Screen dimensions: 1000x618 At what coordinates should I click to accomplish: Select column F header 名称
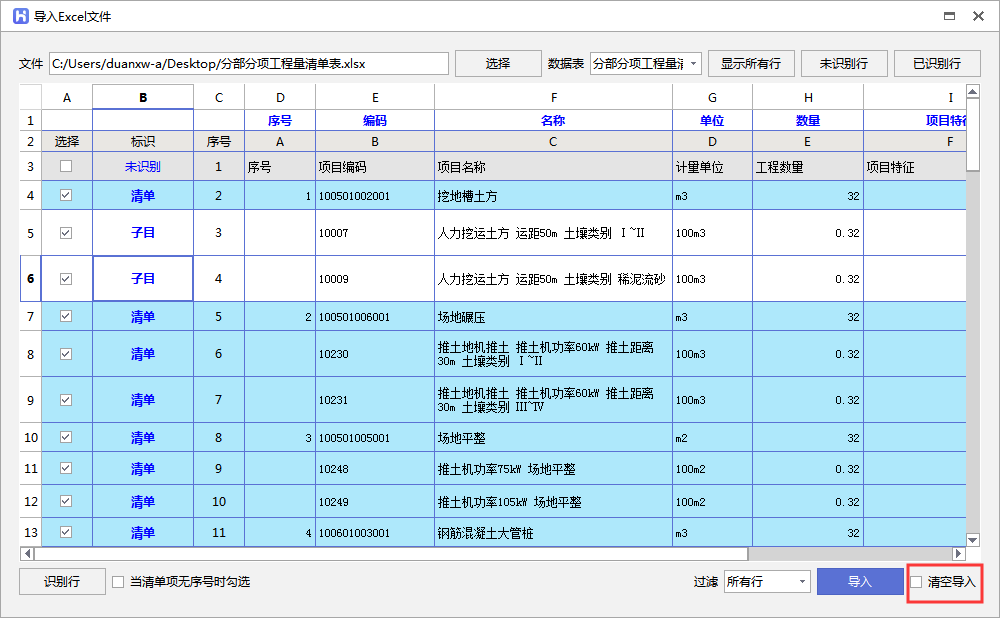tap(553, 120)
